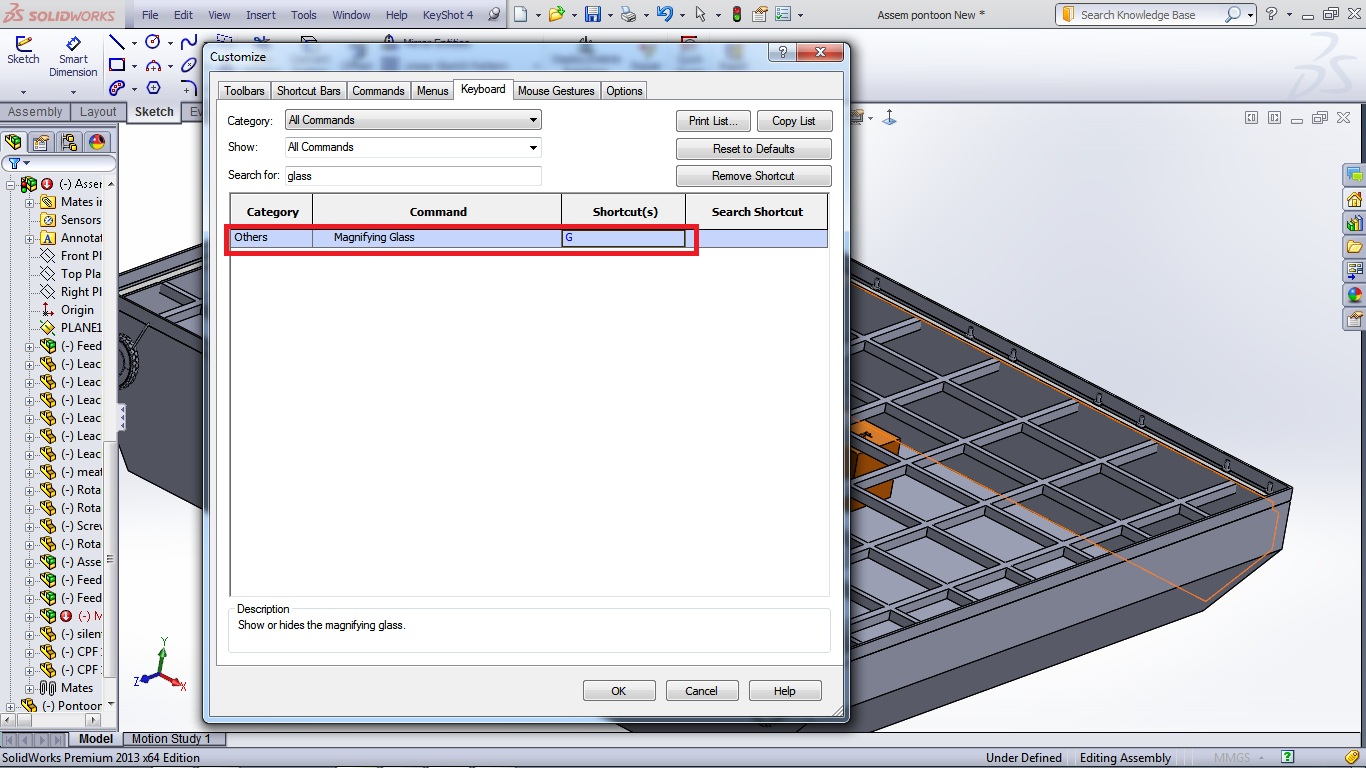
Task: Click the Save icon in toolbar
Action: coord(592,15)
